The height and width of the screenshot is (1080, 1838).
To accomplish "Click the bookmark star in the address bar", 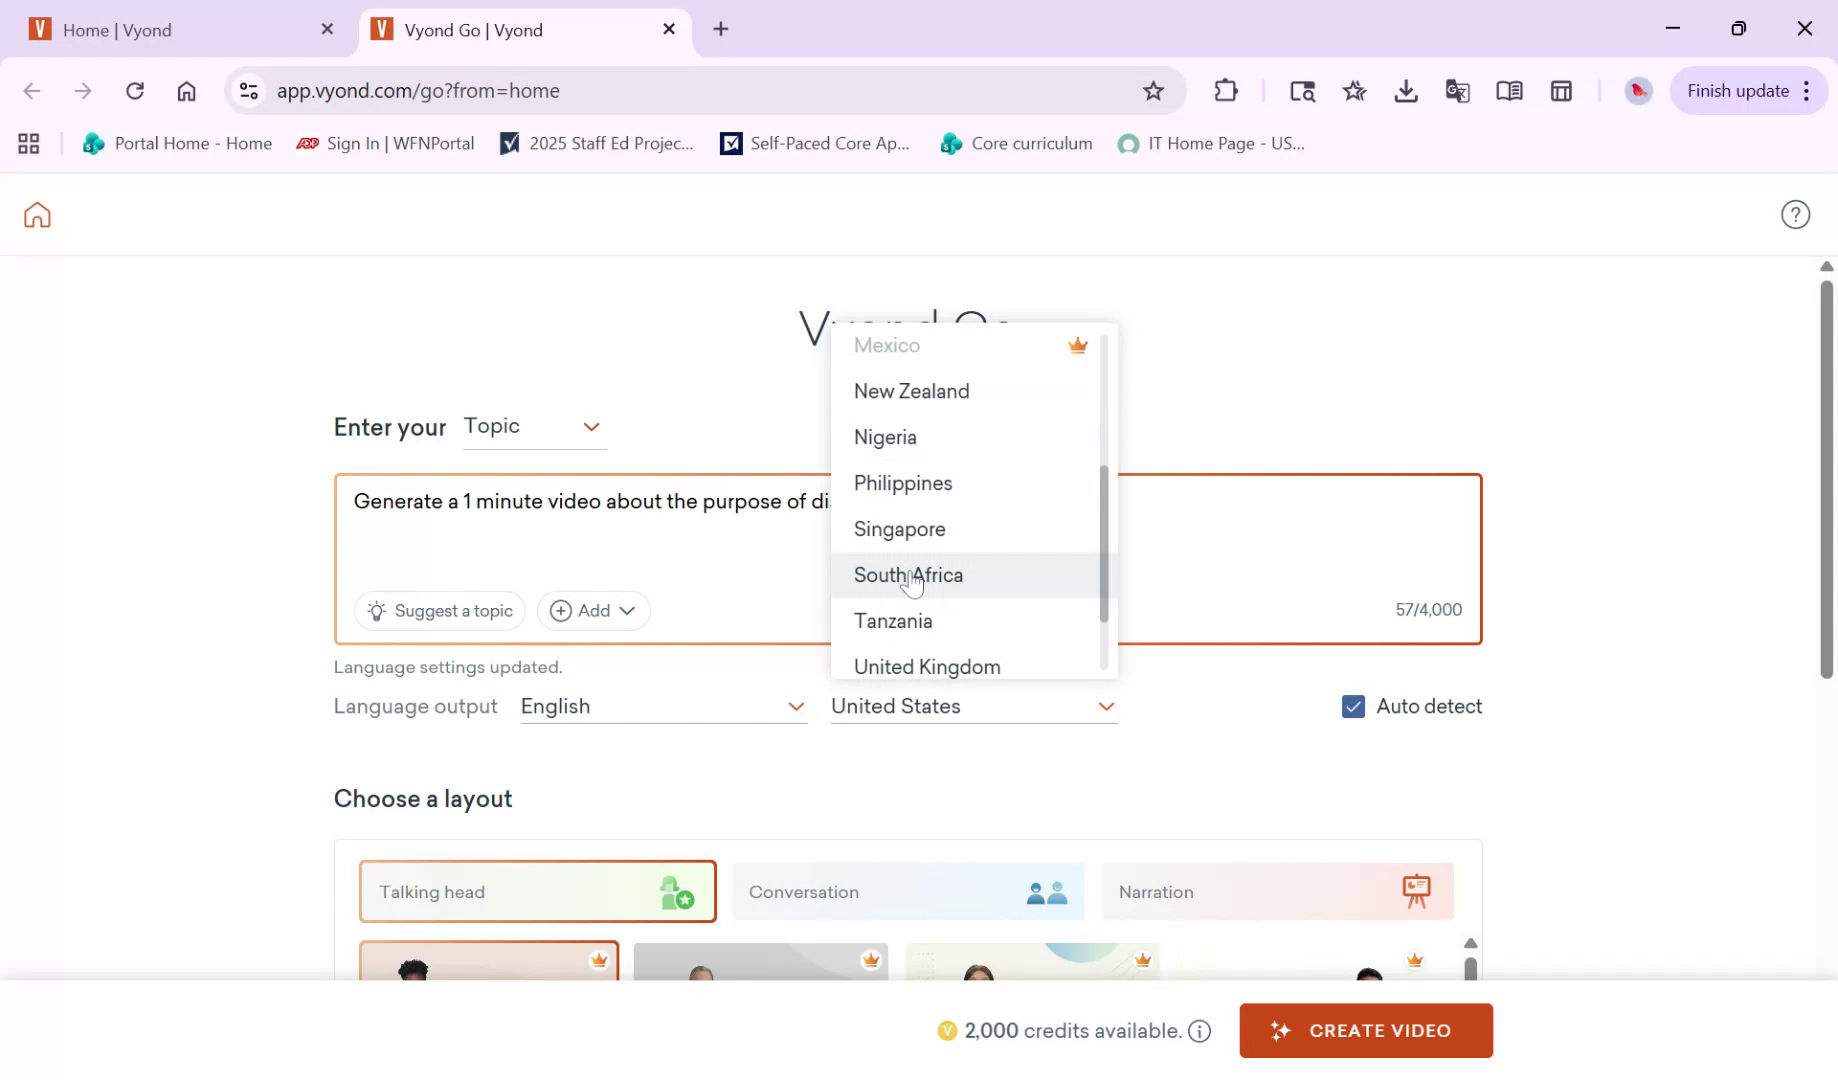I will 1154,90.
